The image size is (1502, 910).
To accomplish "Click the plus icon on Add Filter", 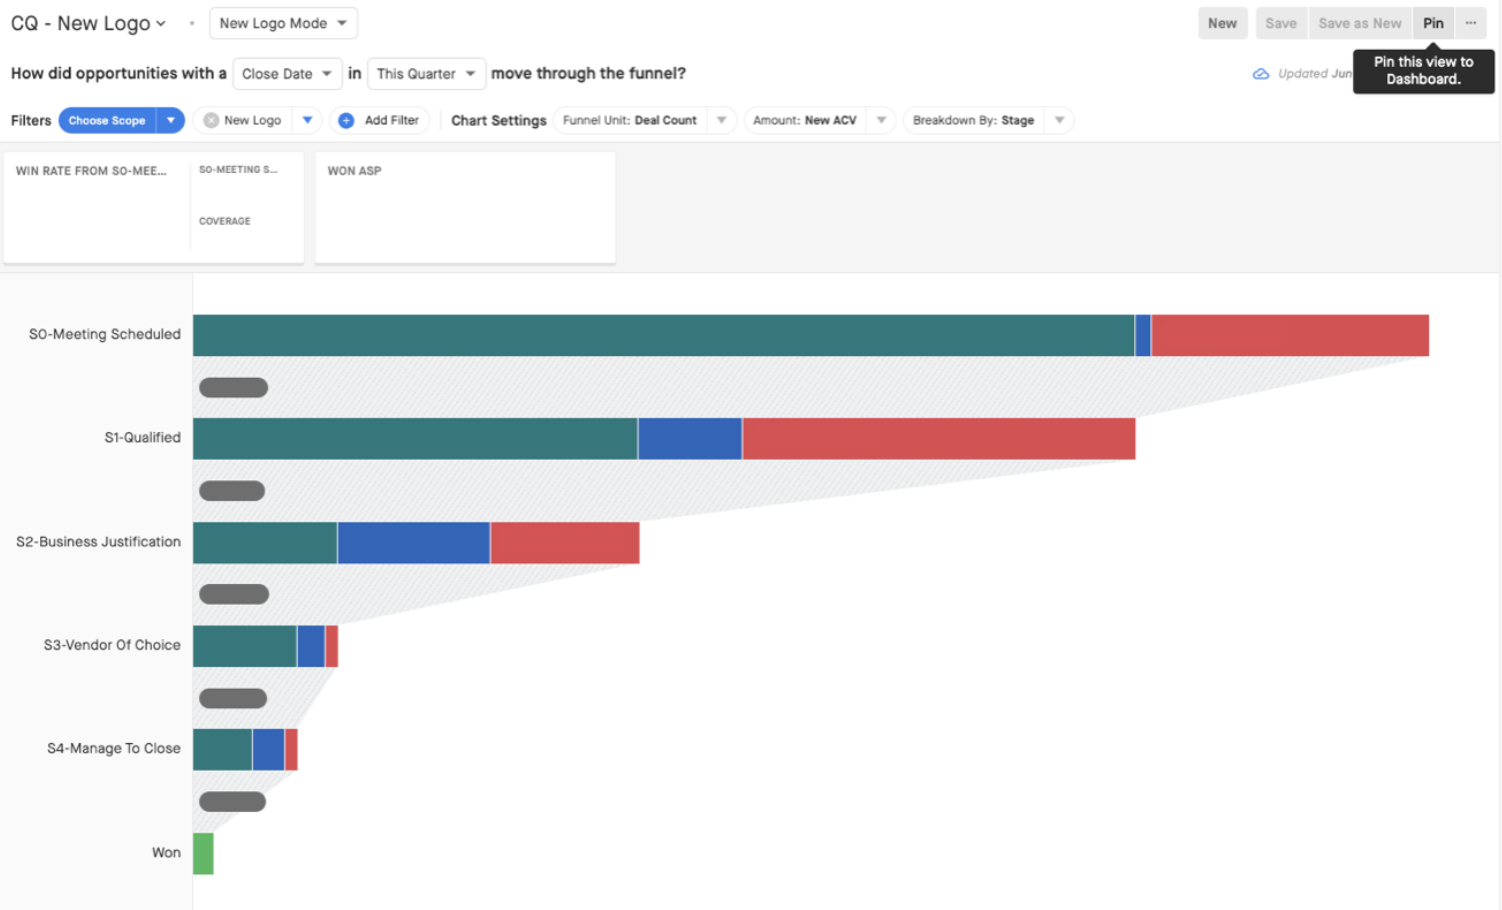I will pyautogui.click(x=346, y=120).
